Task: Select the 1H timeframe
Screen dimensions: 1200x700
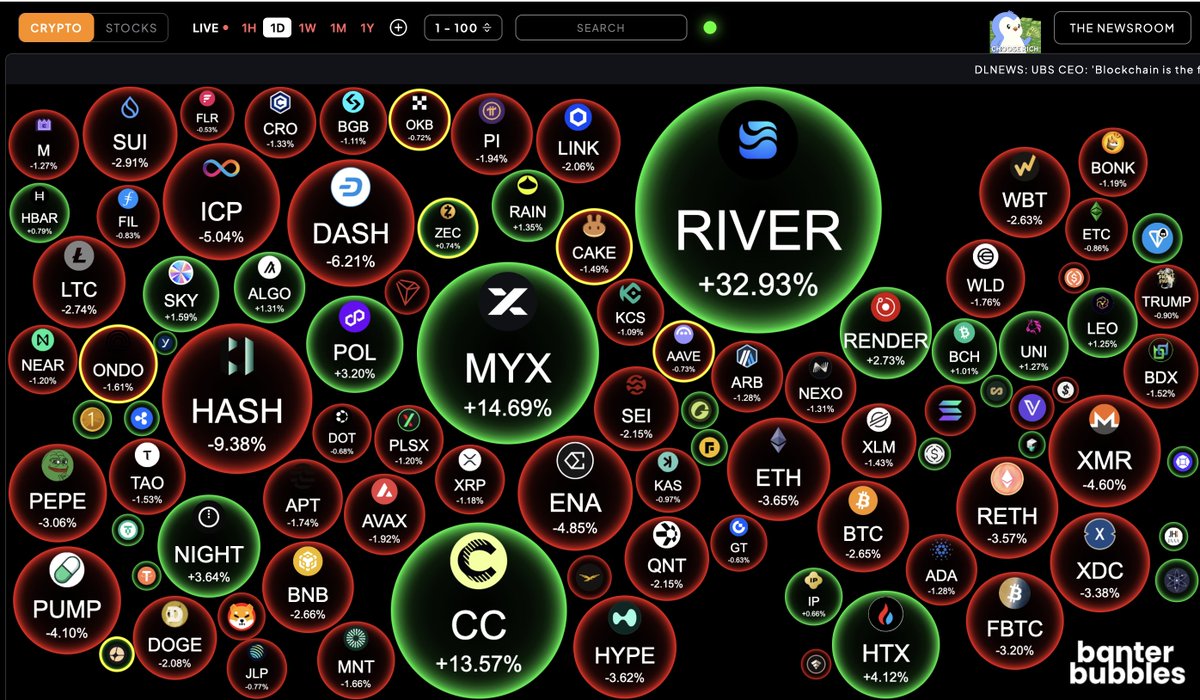Action: [x=249, y=28]
